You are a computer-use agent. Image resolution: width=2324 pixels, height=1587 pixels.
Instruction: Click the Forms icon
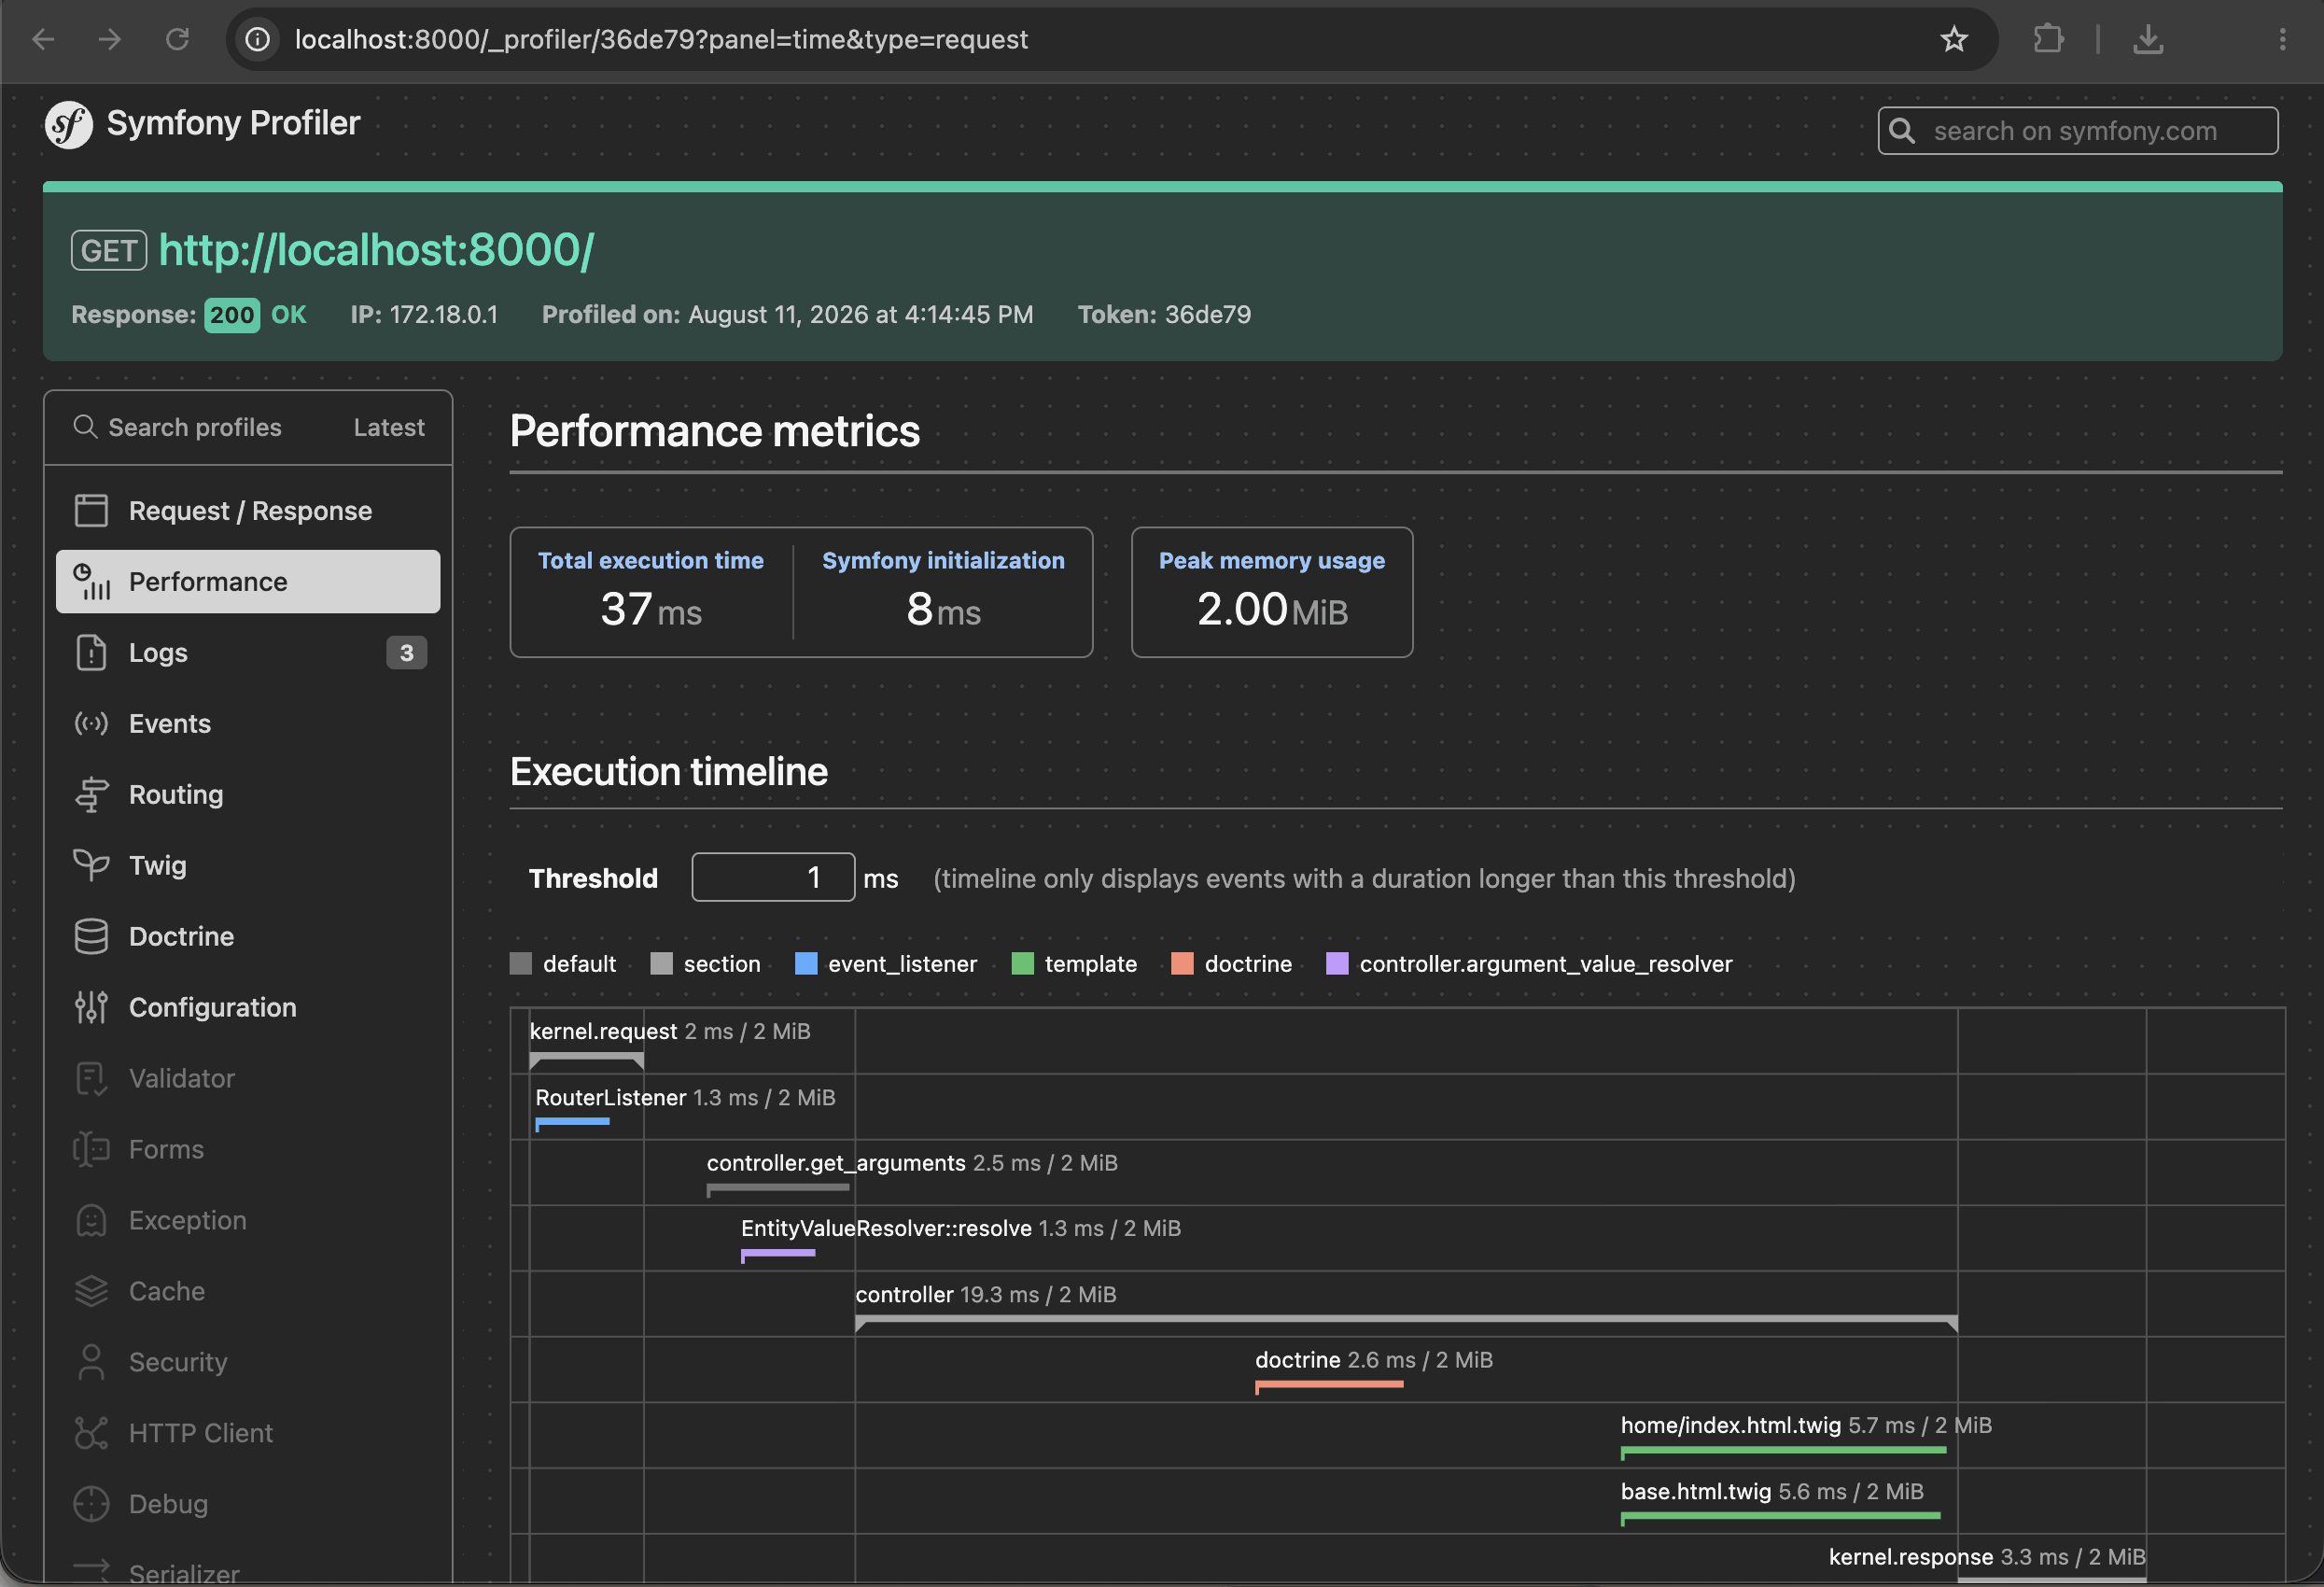(x=91, y=1149)
